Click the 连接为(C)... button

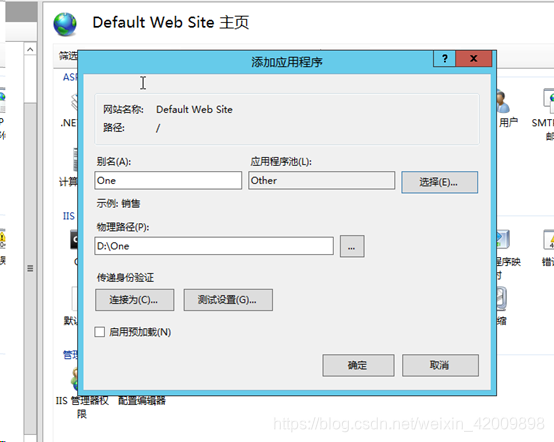(x=135, y=300)
